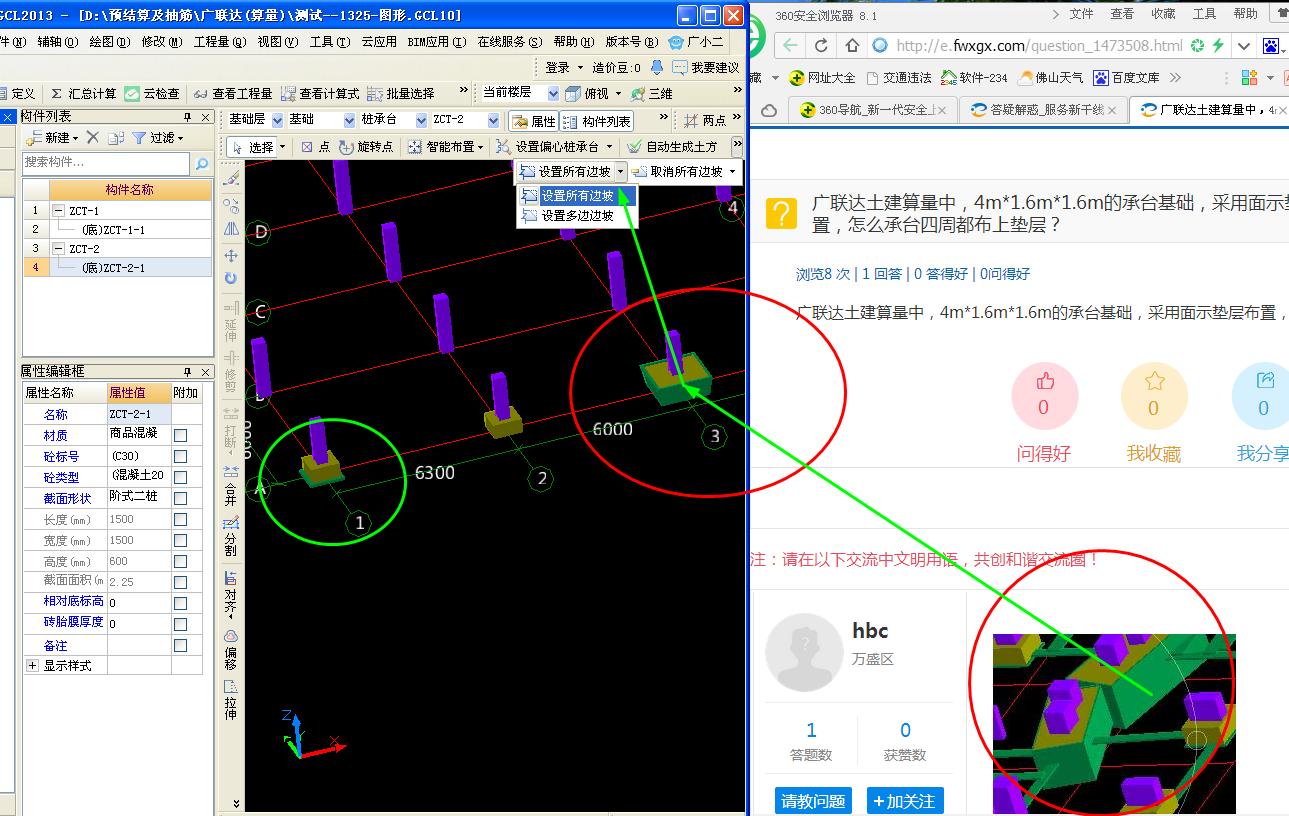Open the 过滤 filter dropdown
Viewport: 1289px width, 816px height.
[x=181, y=138]
